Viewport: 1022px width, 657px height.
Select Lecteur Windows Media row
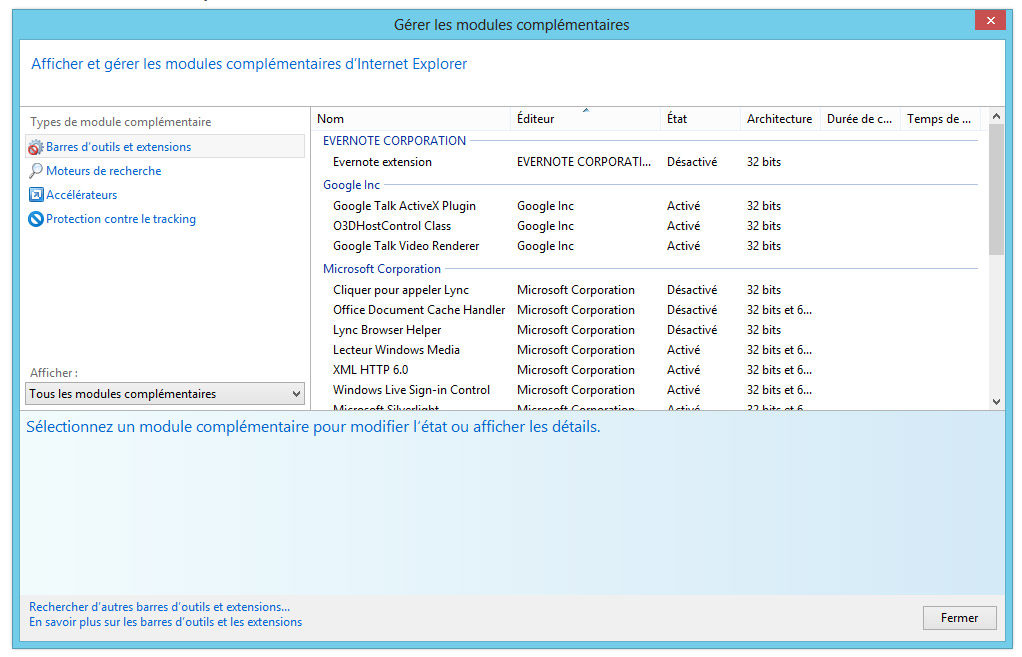(650, 350)
